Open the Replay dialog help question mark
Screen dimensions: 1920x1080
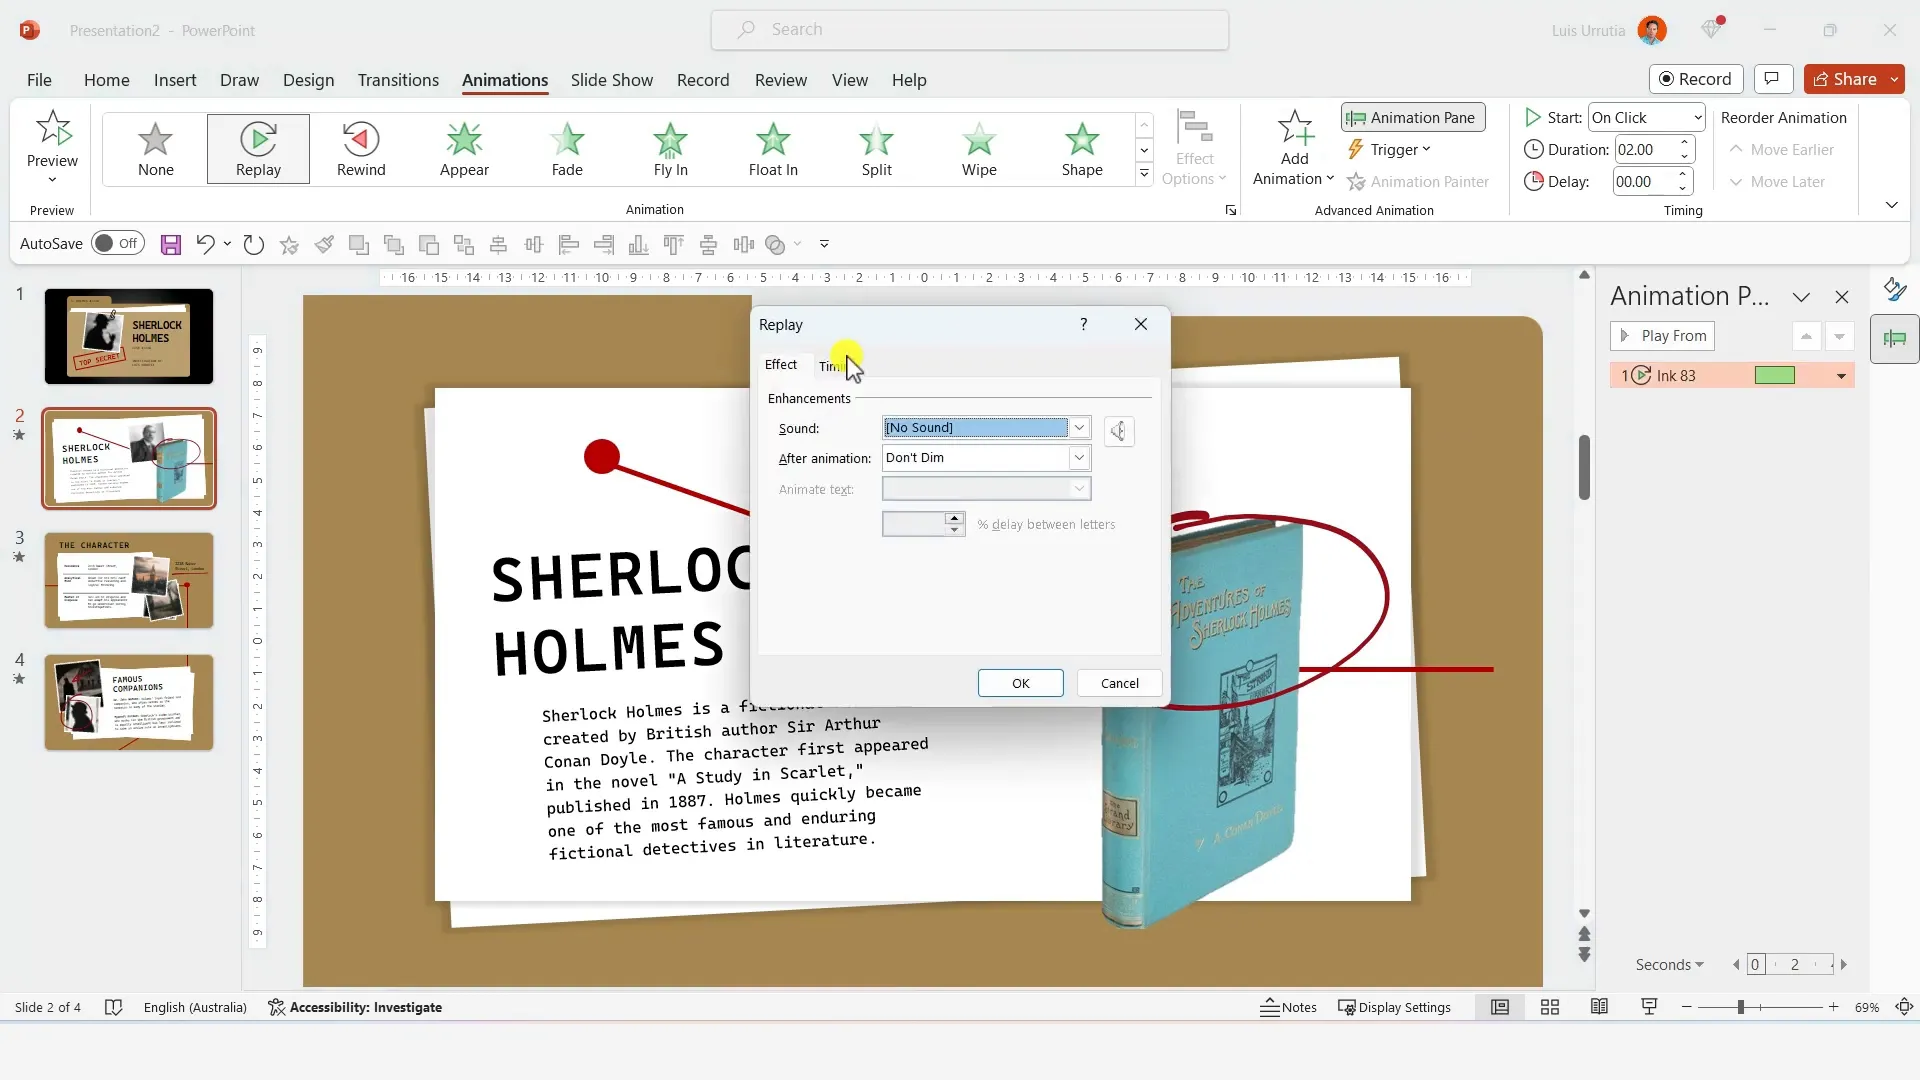click(x=1083, y=324)
